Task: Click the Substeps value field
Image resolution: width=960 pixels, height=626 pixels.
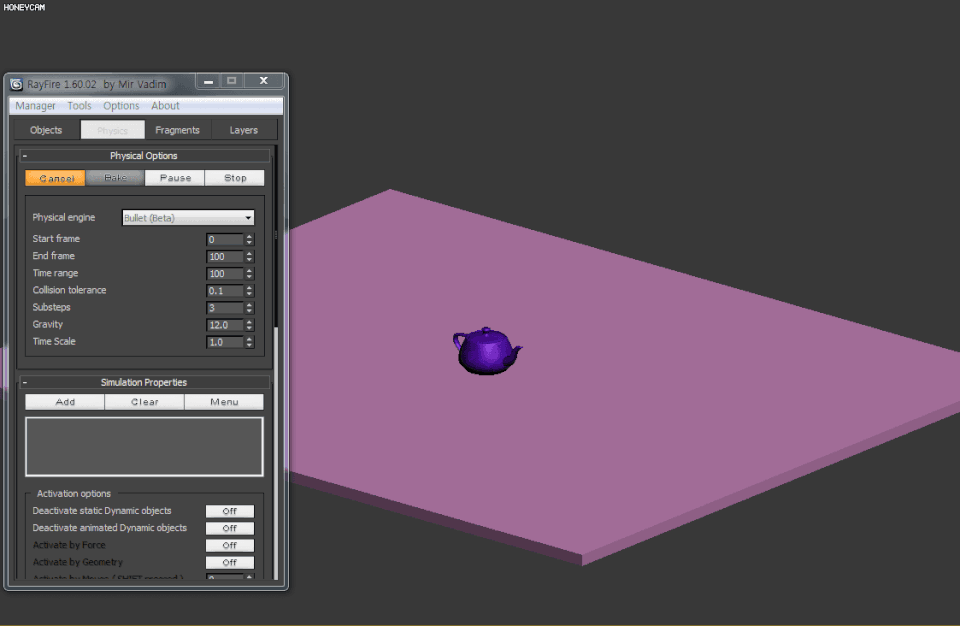Action: 225,308
